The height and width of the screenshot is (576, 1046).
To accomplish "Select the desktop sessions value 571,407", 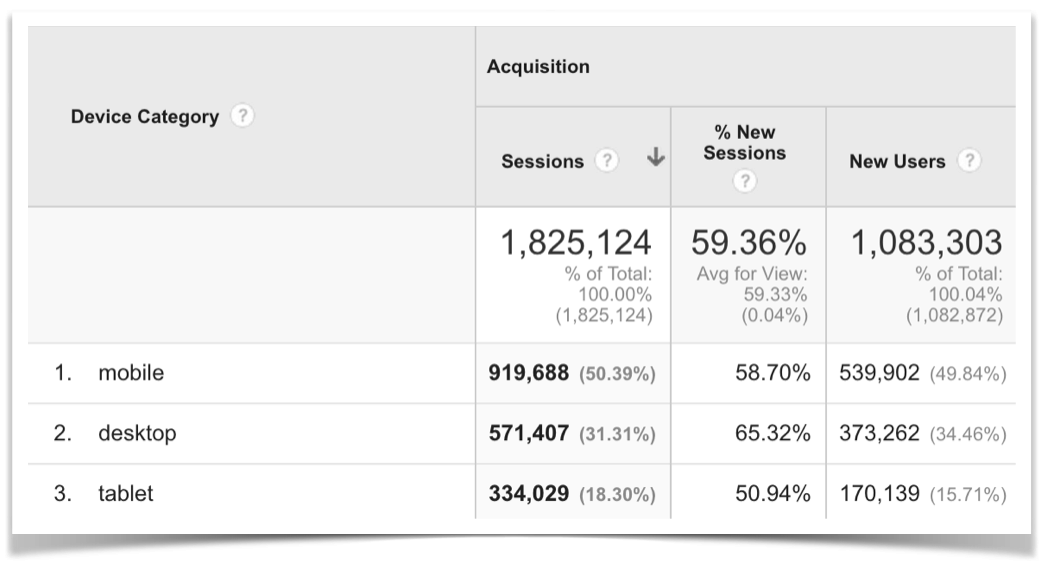I will click(x=529, y=434).
